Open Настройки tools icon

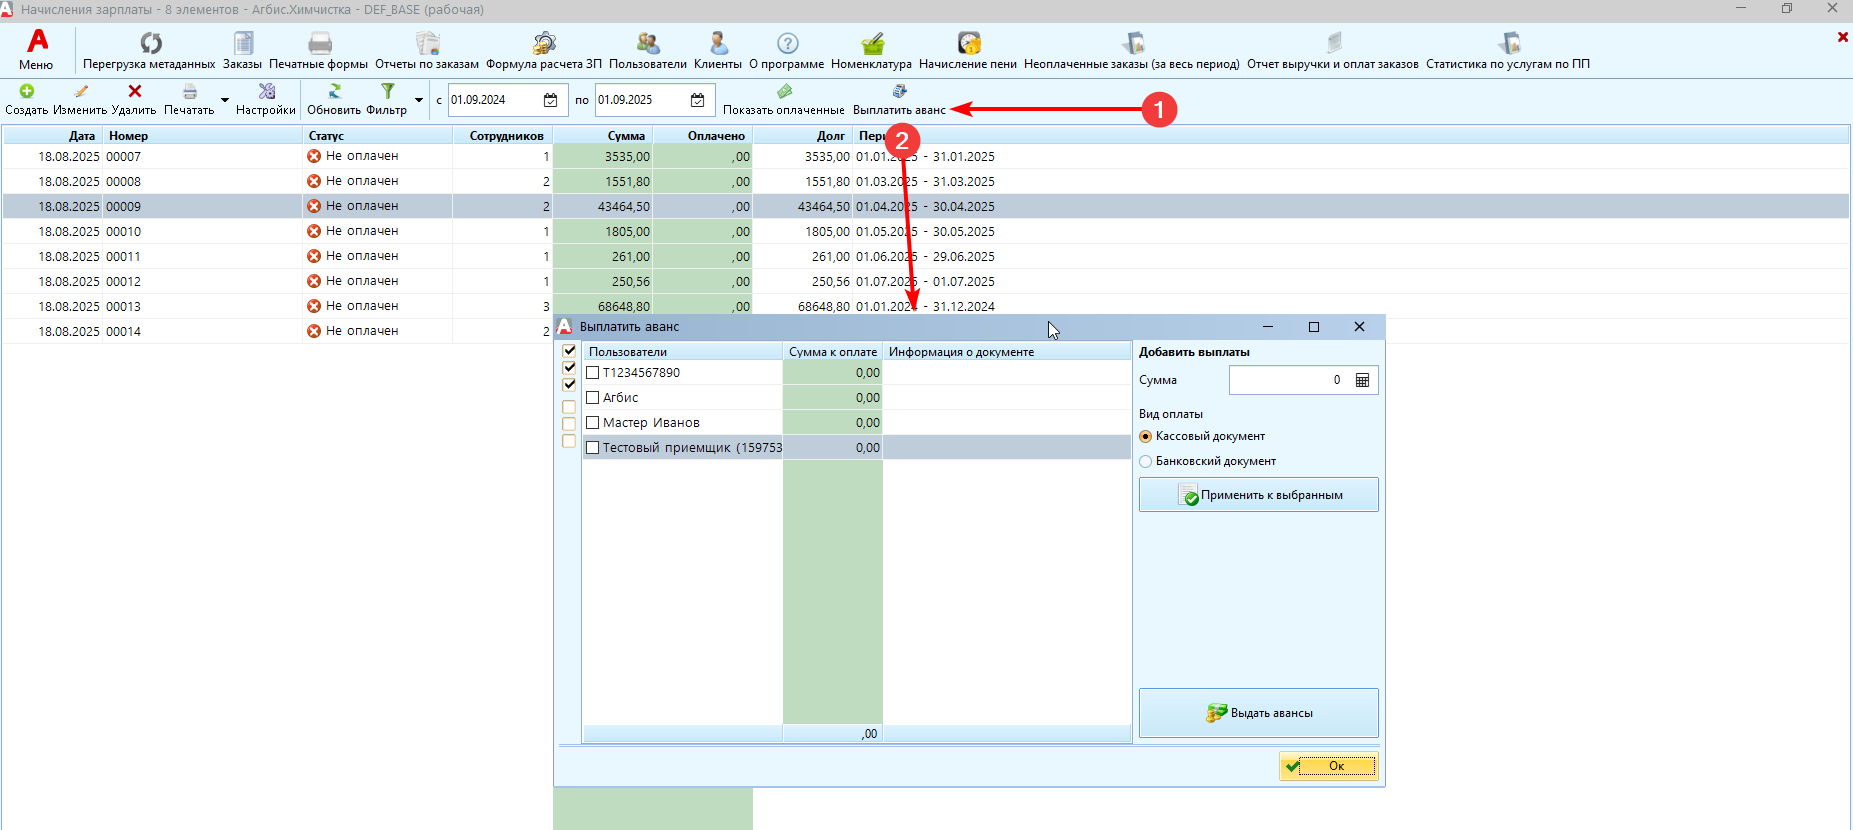(266, 91)
